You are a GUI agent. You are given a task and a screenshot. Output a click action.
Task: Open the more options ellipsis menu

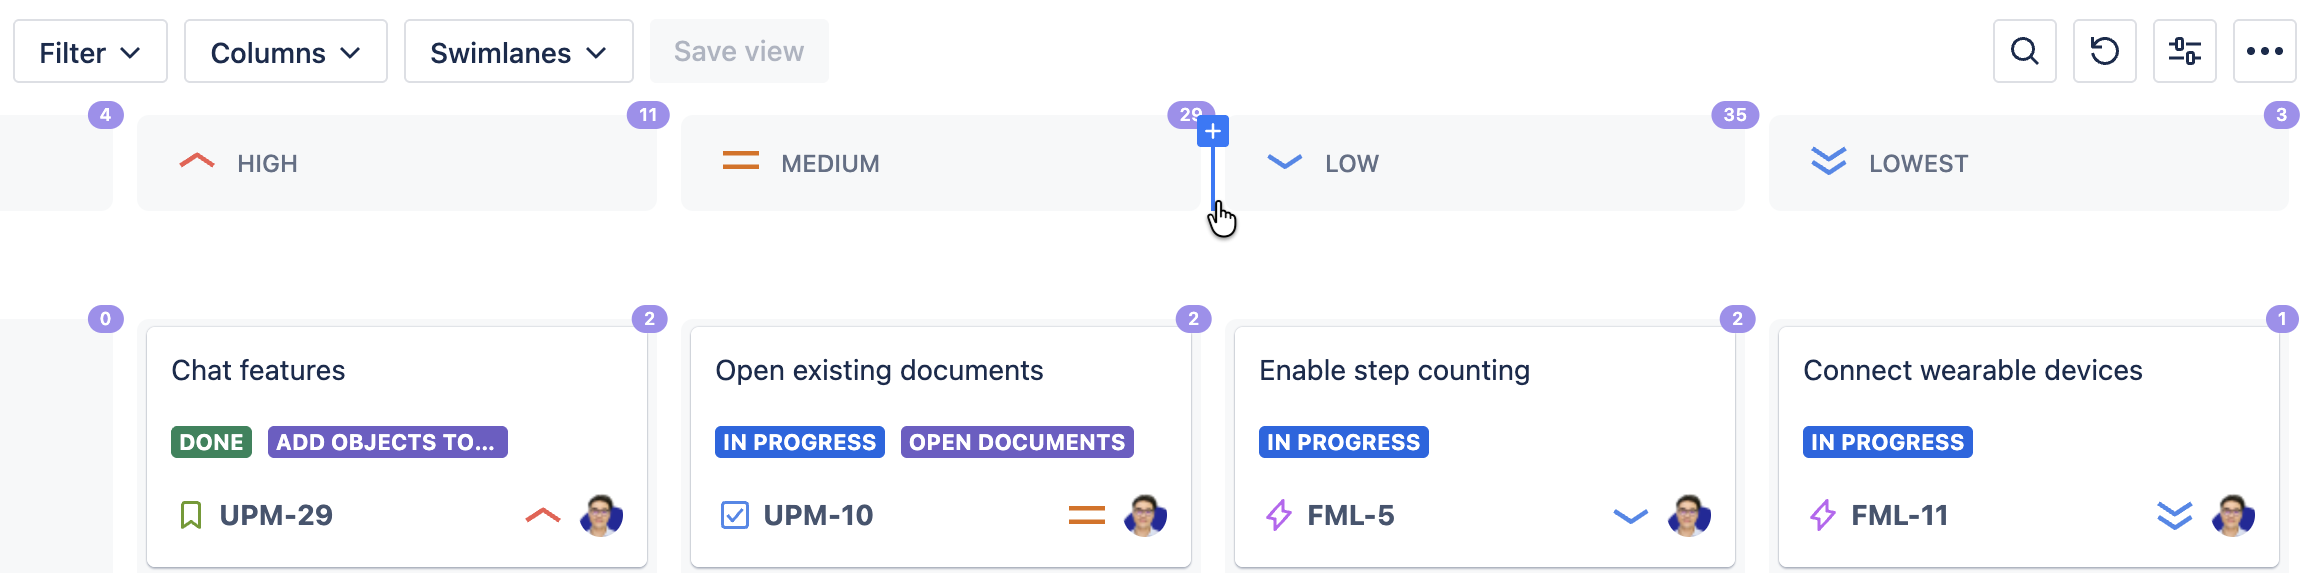pyautogui.click(x=2264, y=51)
